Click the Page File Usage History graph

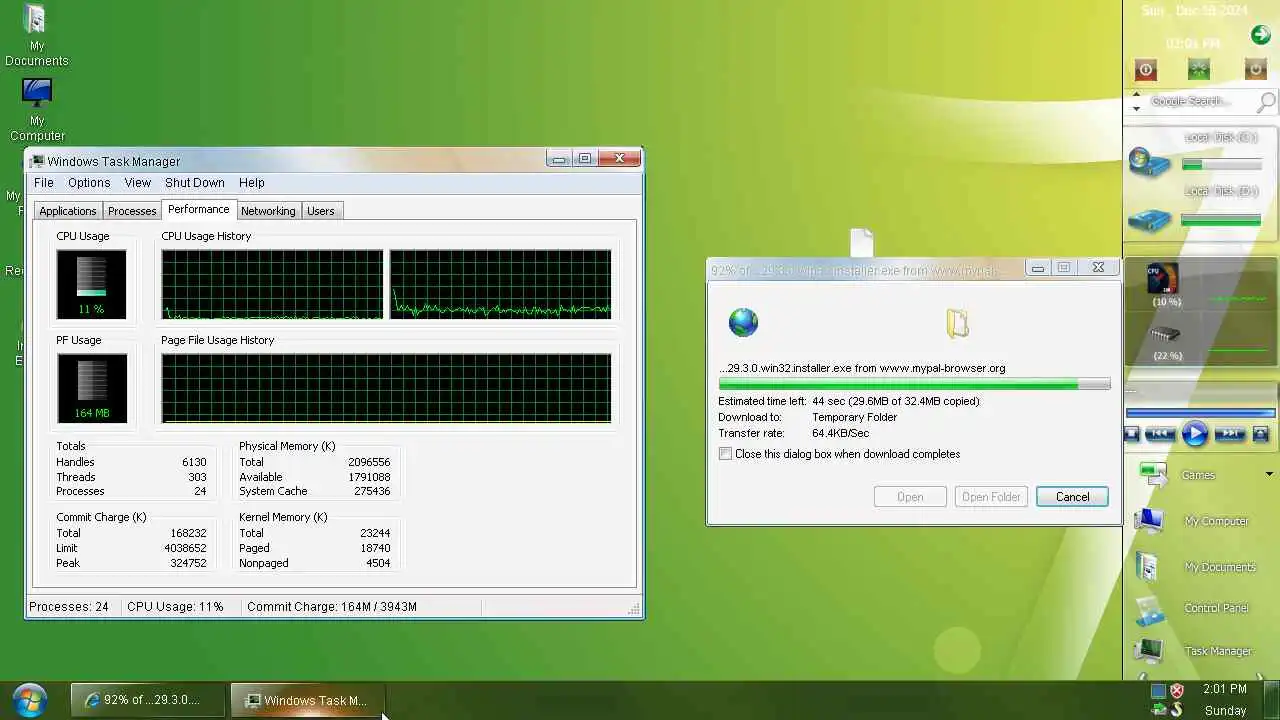tap(386, 388)
